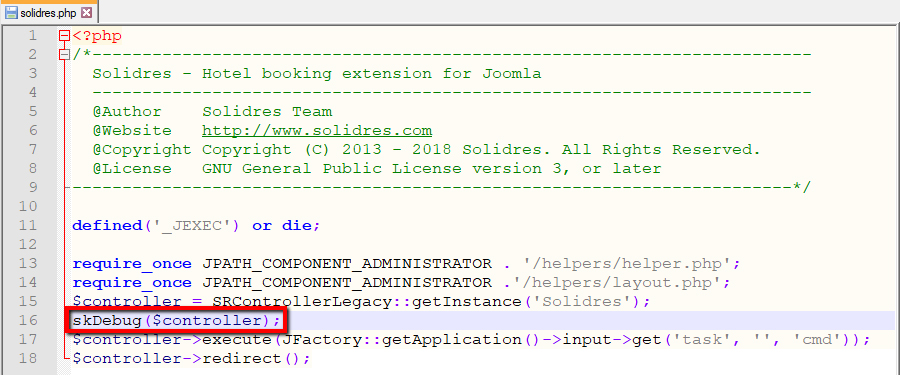900x375 pixels.
Task: Click require_once keyword on line 14
Action: (132, 283)
